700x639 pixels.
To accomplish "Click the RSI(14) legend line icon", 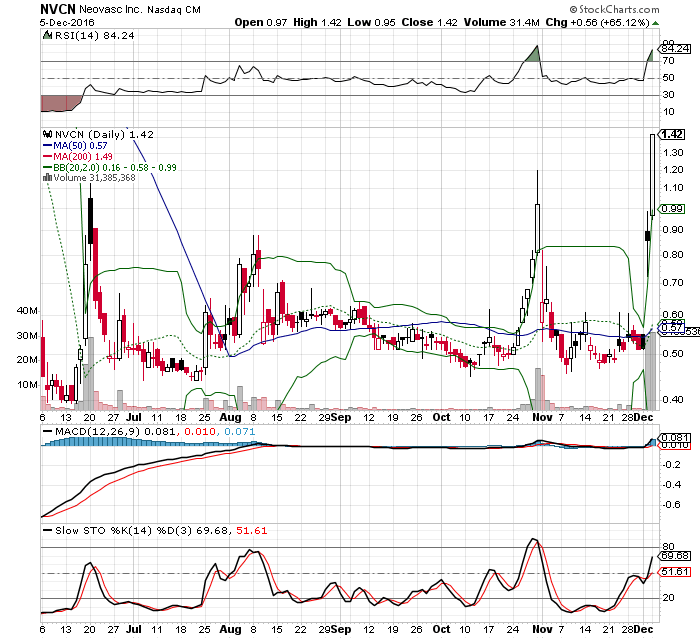I will tap(47, 37).
